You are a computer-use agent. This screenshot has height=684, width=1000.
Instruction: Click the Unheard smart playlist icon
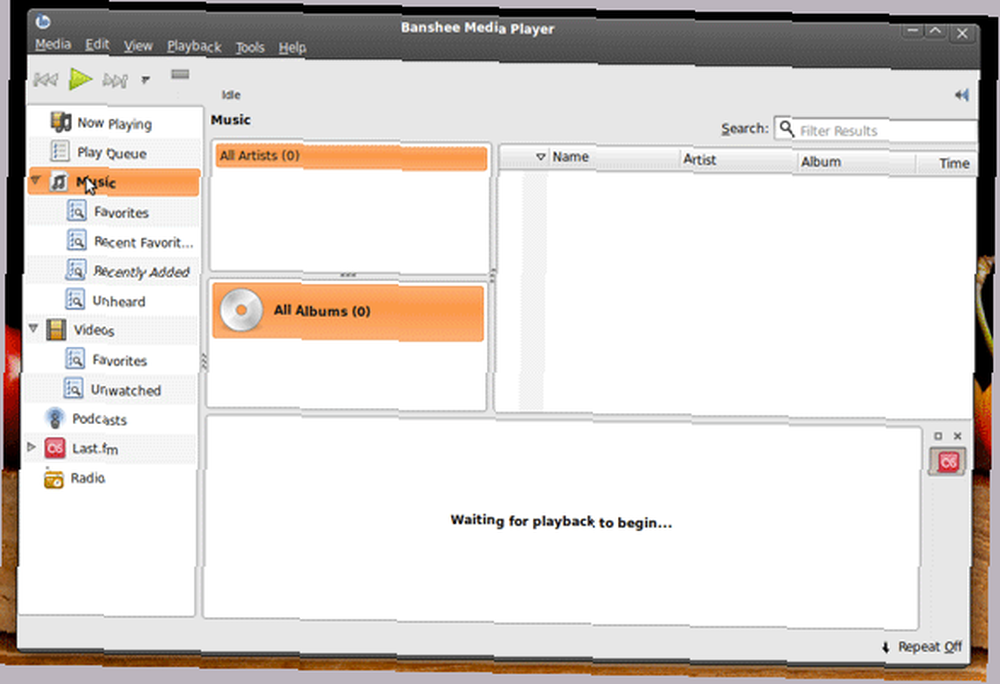pos(75,299)
